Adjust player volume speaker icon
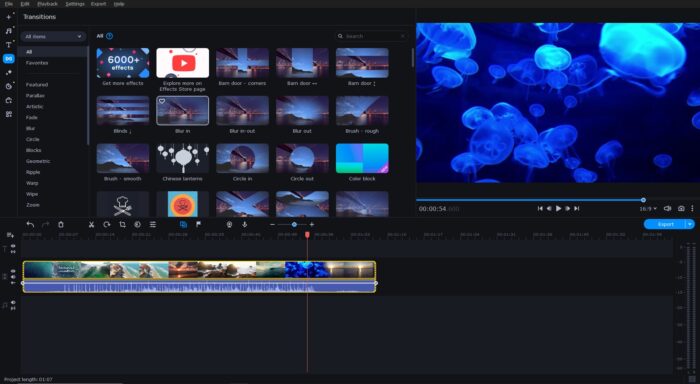The height and width of the screenshot is (384, 700). (667, 209)
